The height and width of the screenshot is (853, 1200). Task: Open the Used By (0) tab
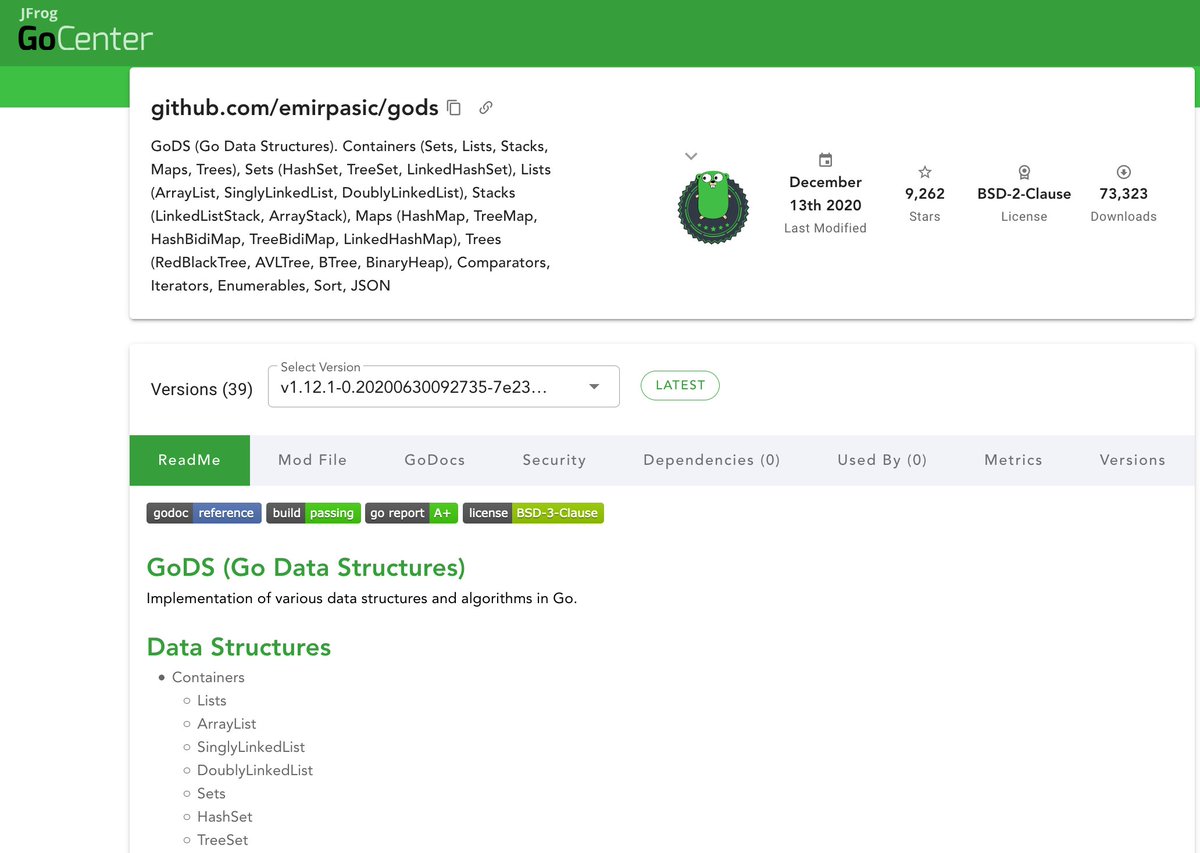click(x=882, y=460)
